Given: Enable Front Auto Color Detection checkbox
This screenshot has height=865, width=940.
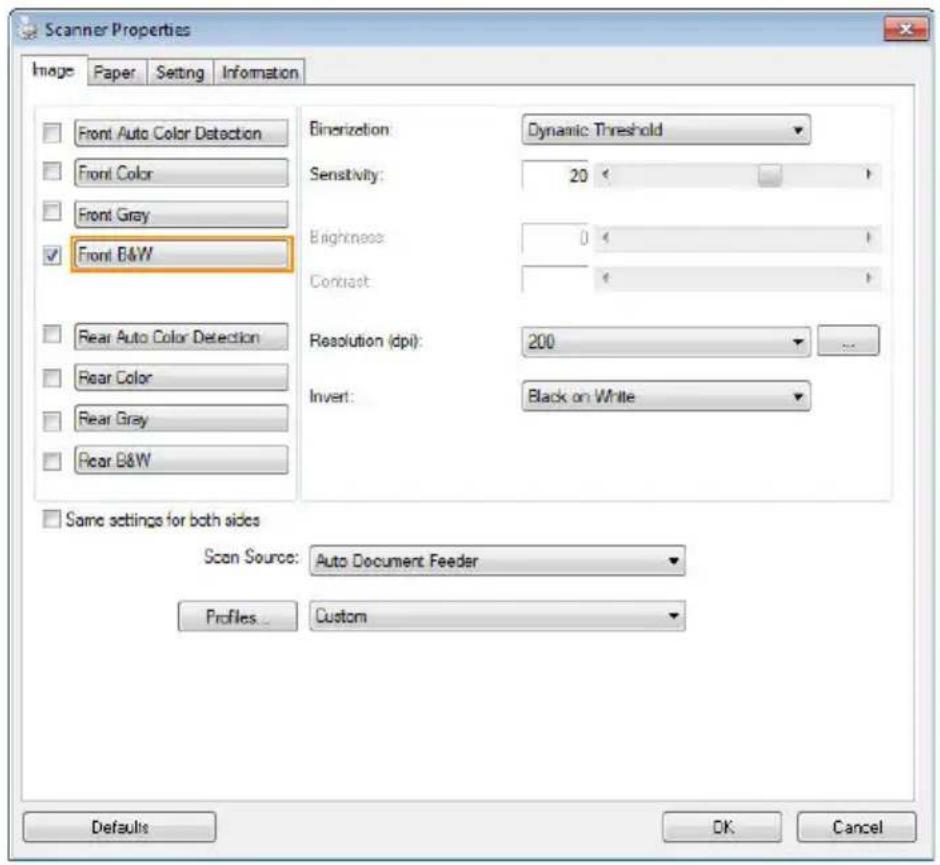Looking at the screenshot, I should (x=52, y=132).
